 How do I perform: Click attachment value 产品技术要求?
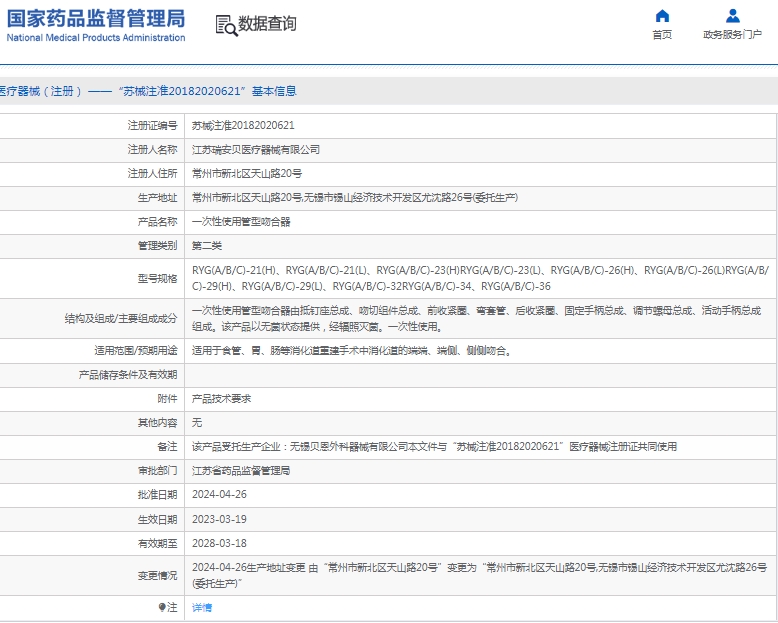click(221, 399)
